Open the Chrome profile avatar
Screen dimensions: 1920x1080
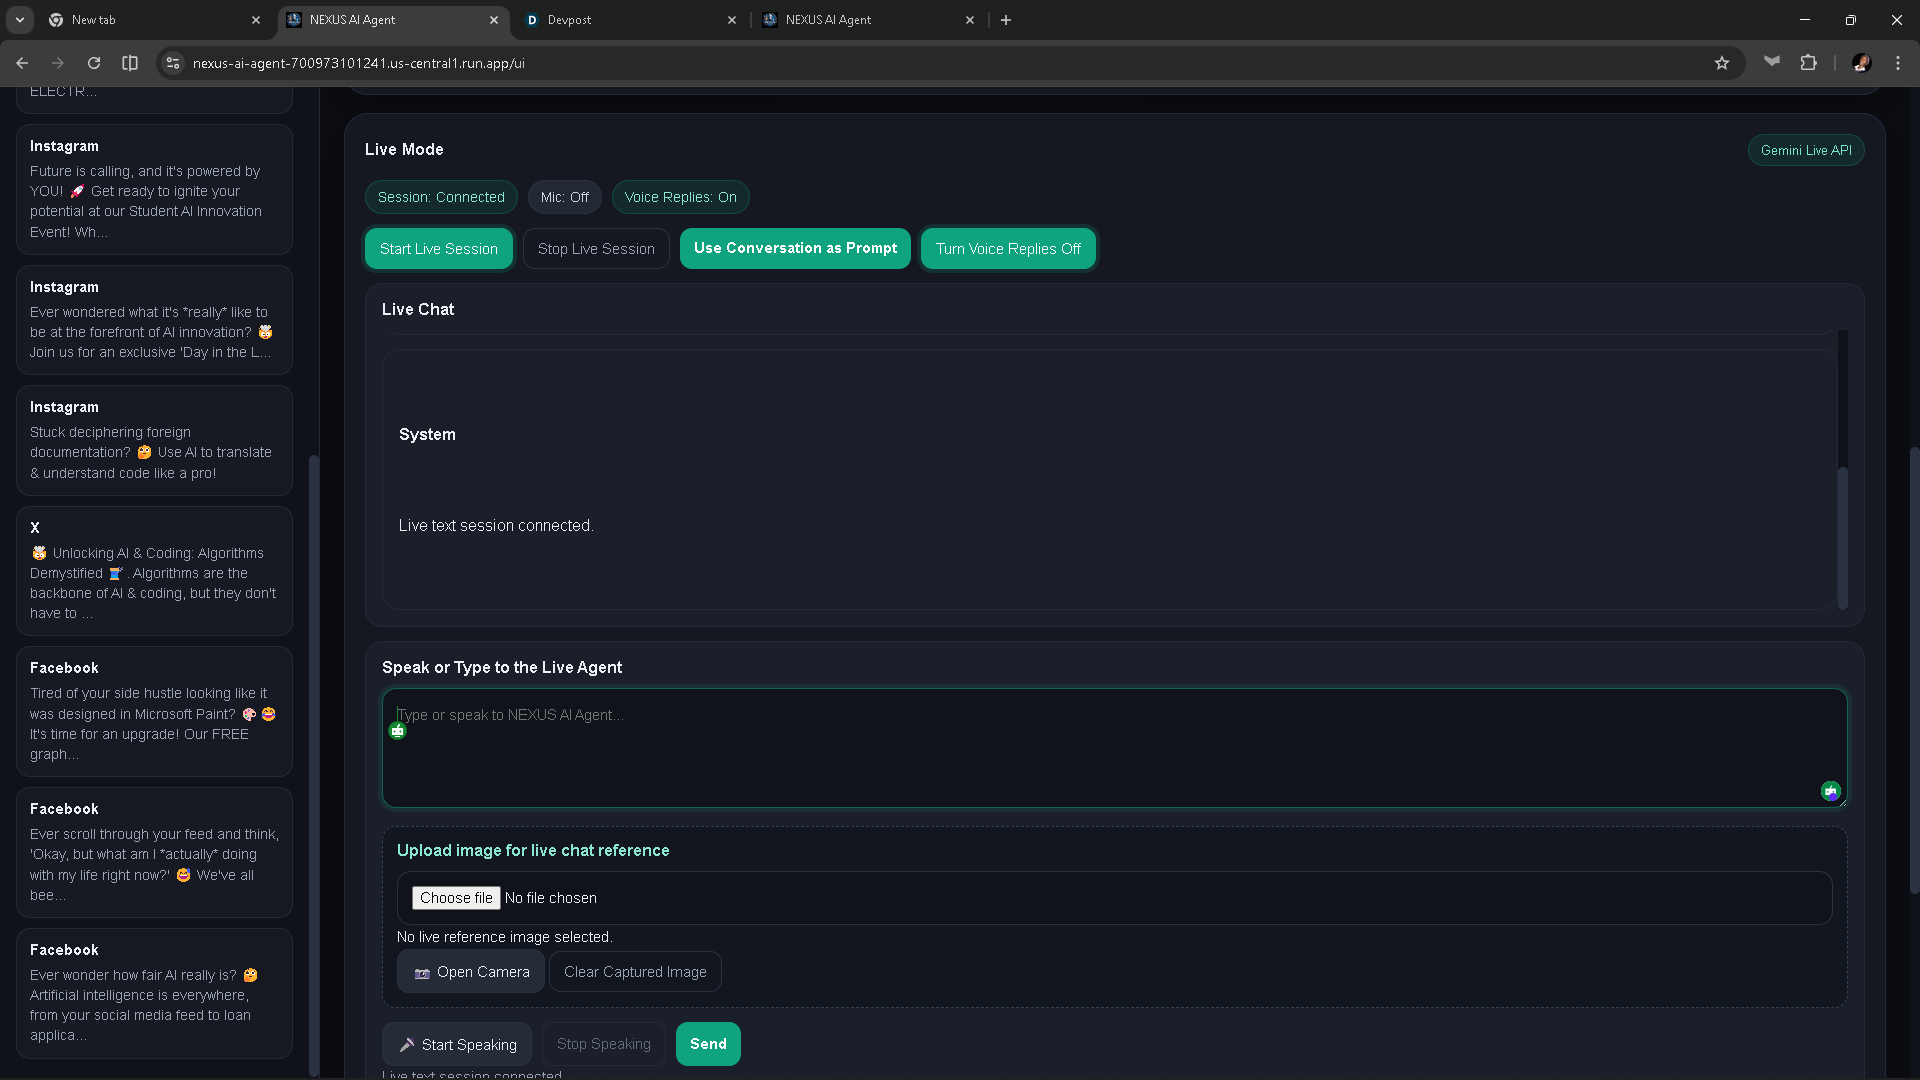[x=1861, y=63]
